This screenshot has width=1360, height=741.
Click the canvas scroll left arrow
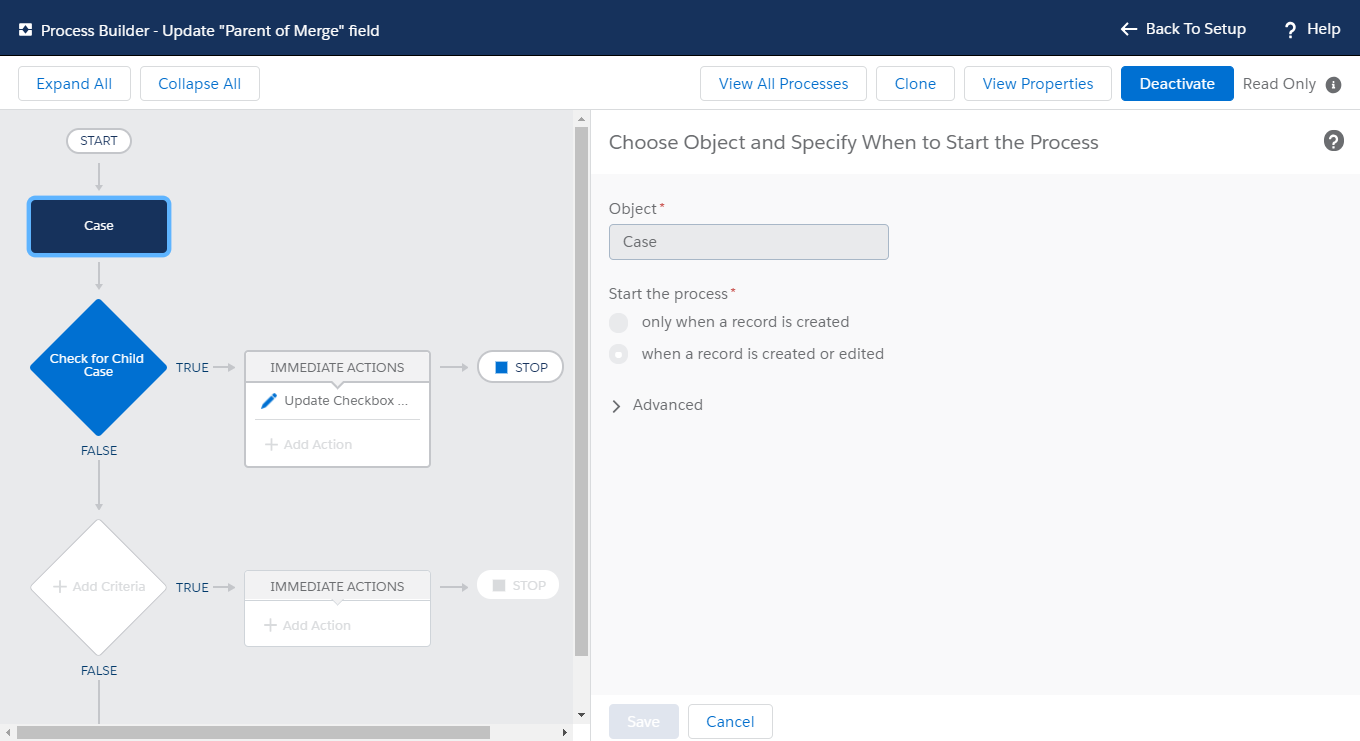(8, 732)
